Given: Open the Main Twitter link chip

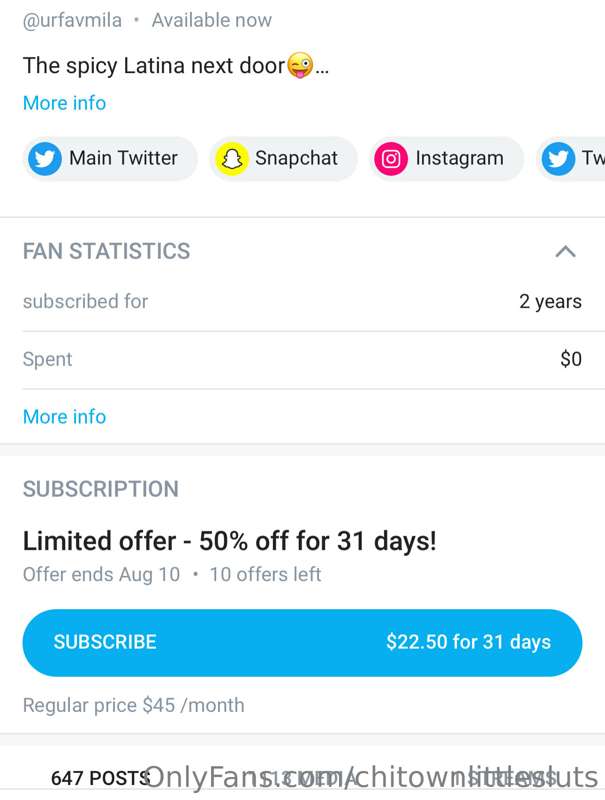Looking at the screenshot, I should (x=110, y=159).
